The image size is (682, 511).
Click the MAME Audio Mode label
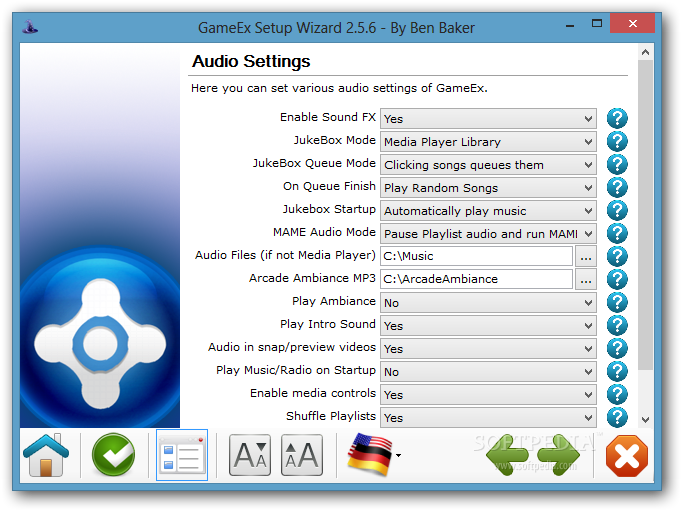pos(324,232)
